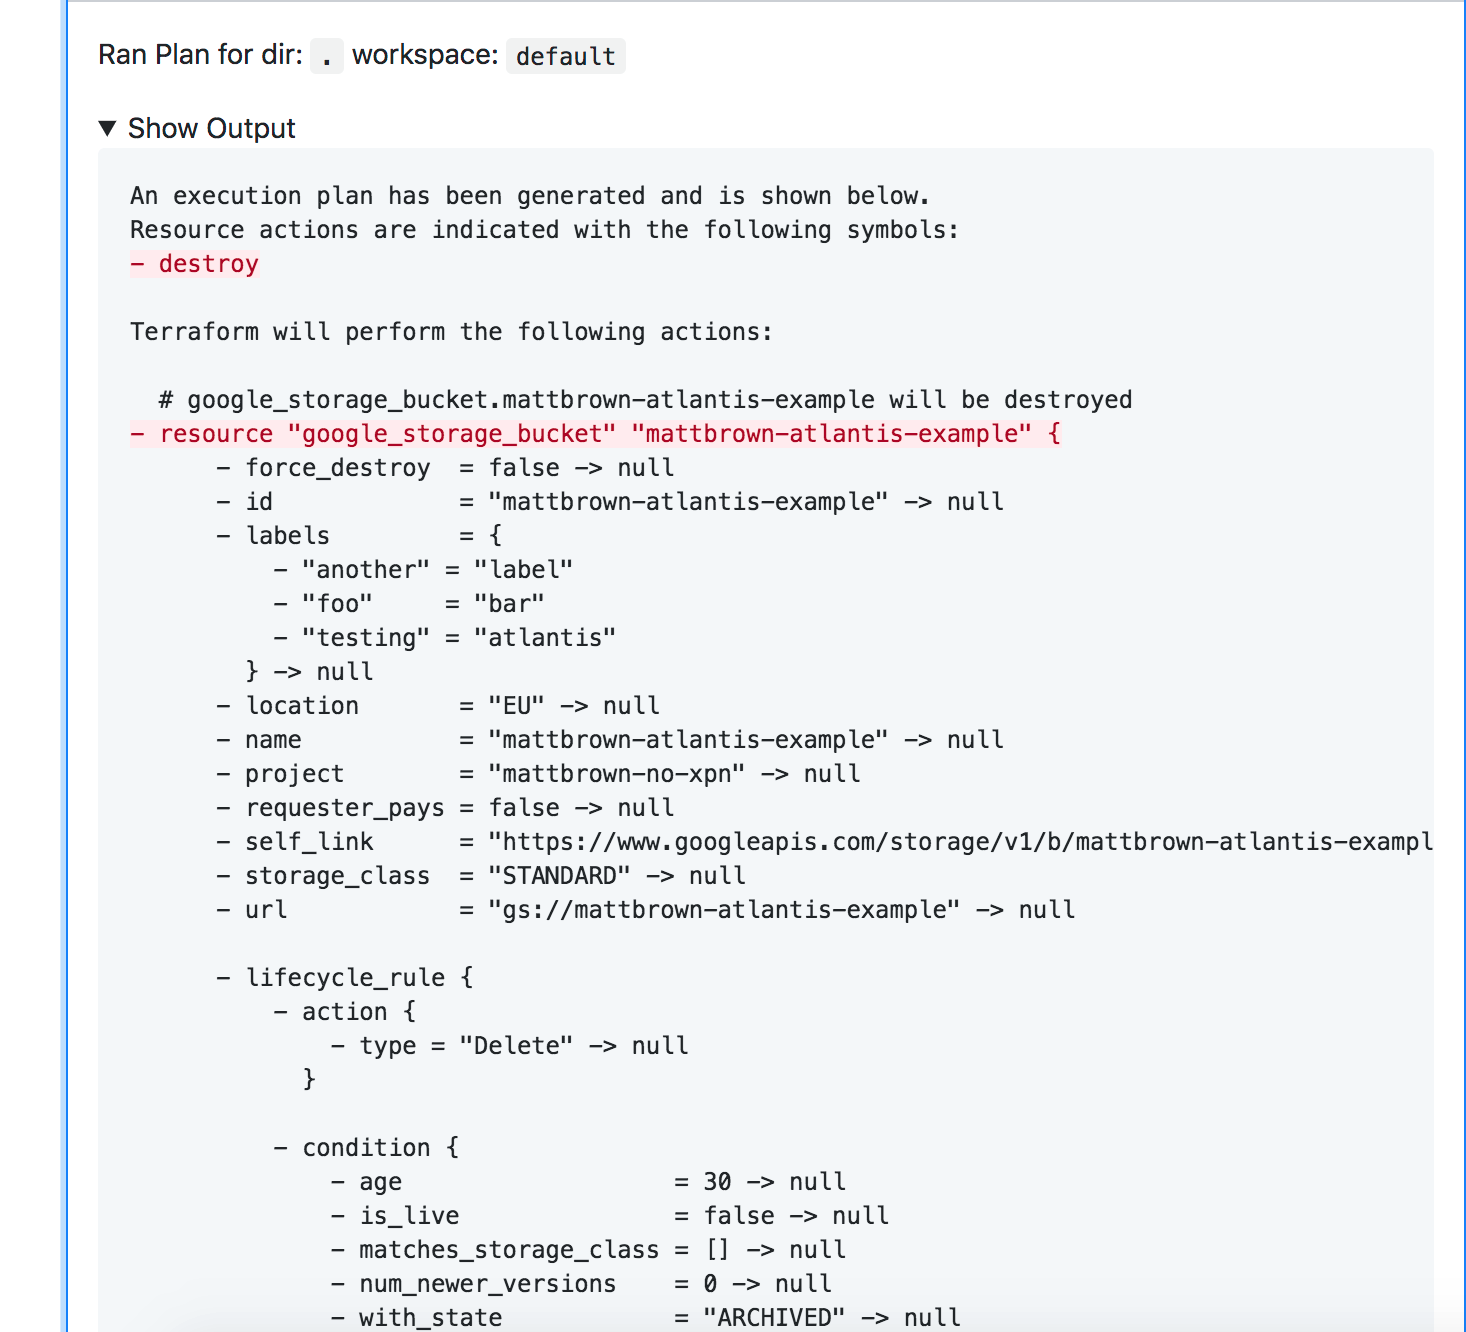Click the Show Output disclosure triangle
Image resolution: width=1466 pixels, height=1332 pixels.
[107, 128]
